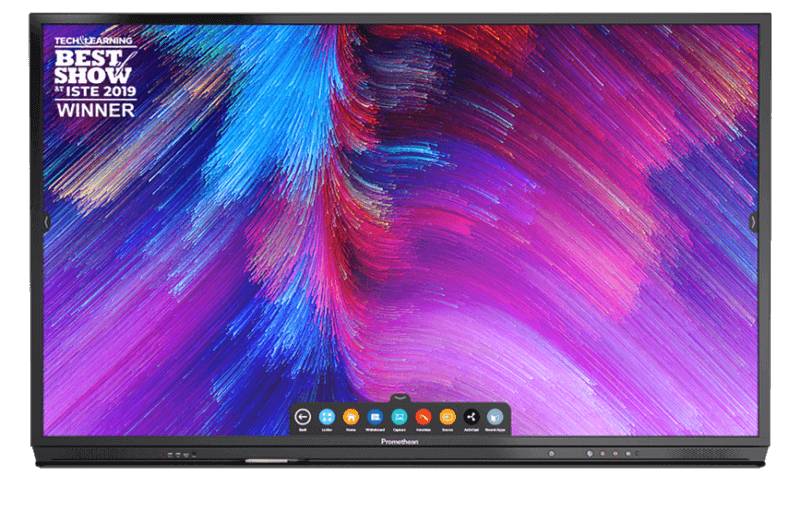The width and height of the screenshot is (800, 511).
Task: Click the Home text label in the dock
Action: click(350, 429)
